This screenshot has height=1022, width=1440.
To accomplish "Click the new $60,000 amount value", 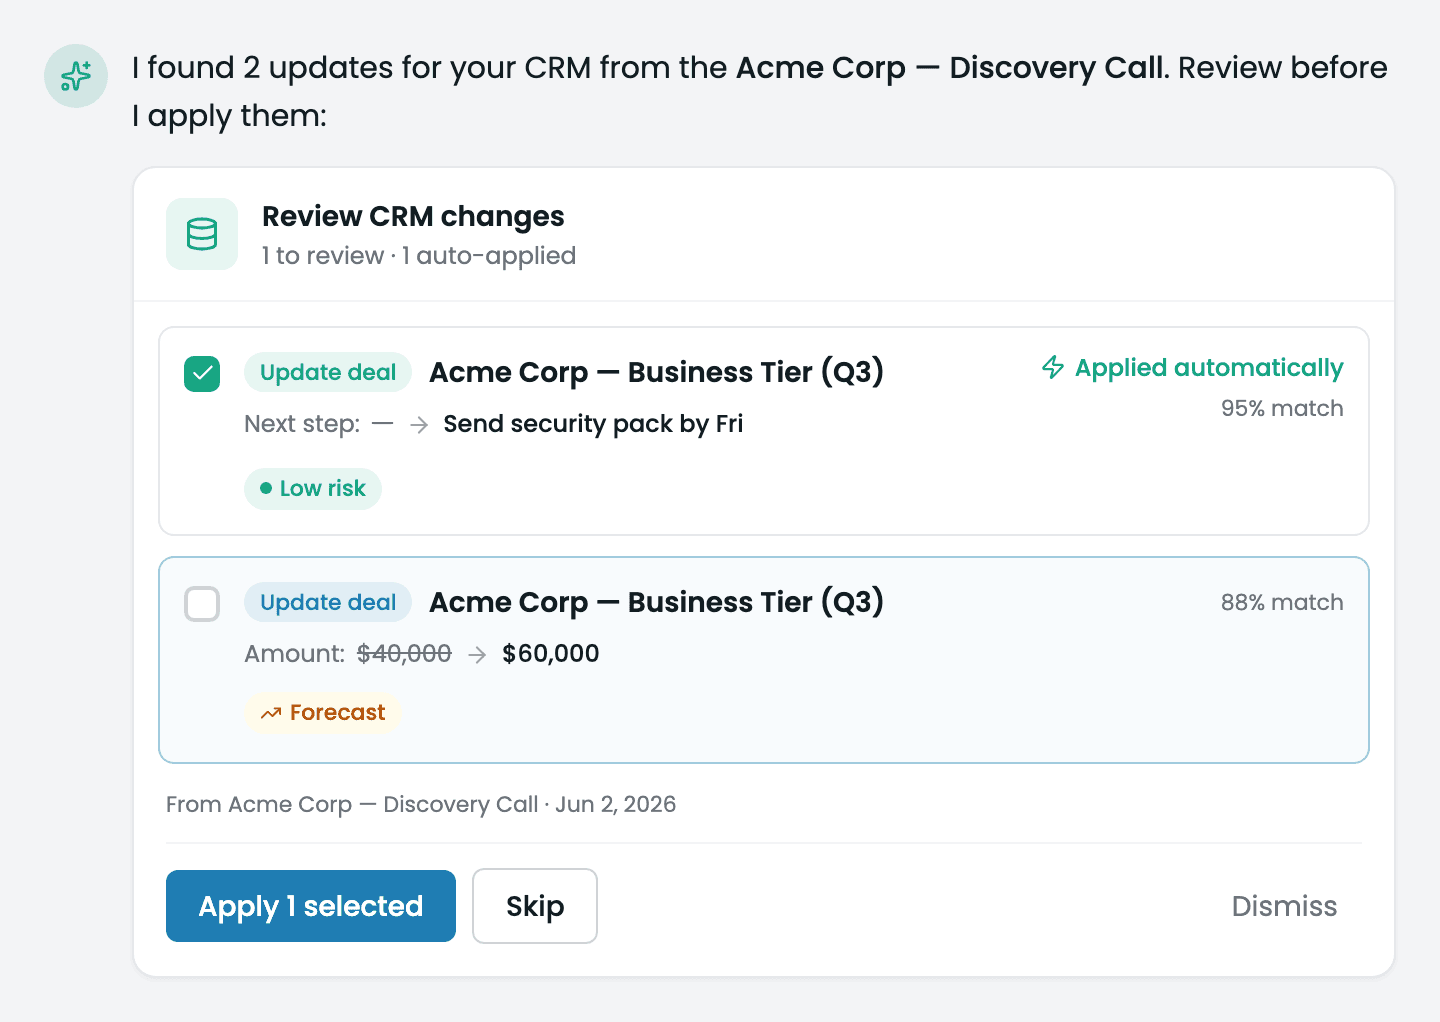I will coord(551,654).
